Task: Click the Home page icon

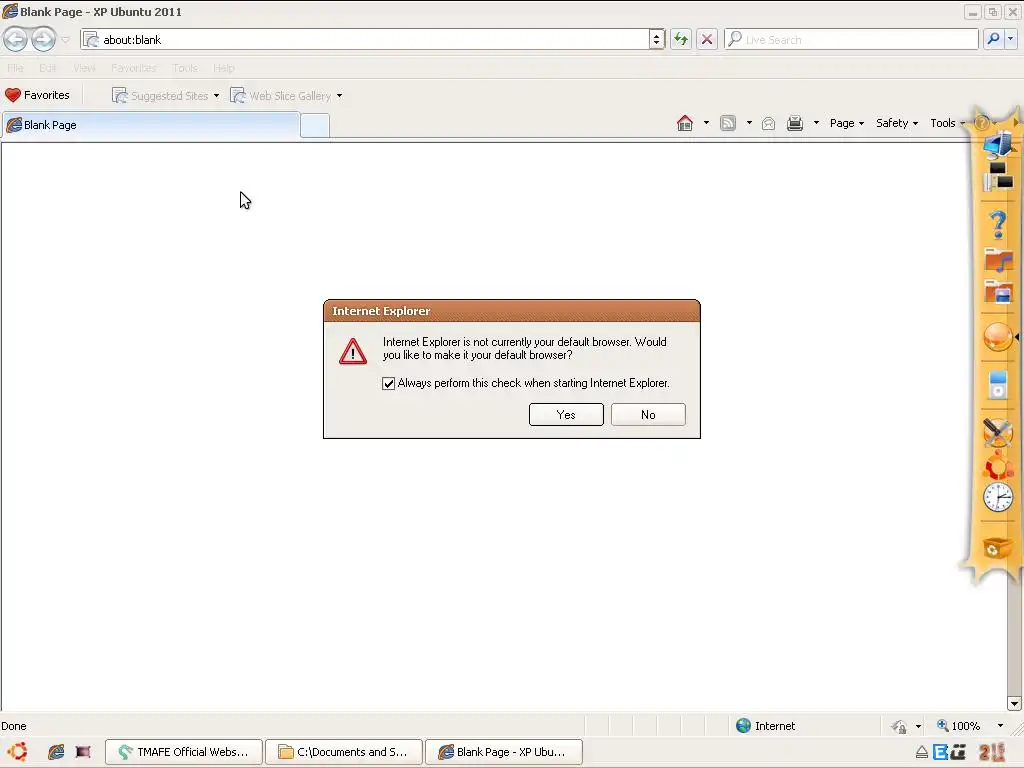Action: pyautogui.click(x=684, y=123)
